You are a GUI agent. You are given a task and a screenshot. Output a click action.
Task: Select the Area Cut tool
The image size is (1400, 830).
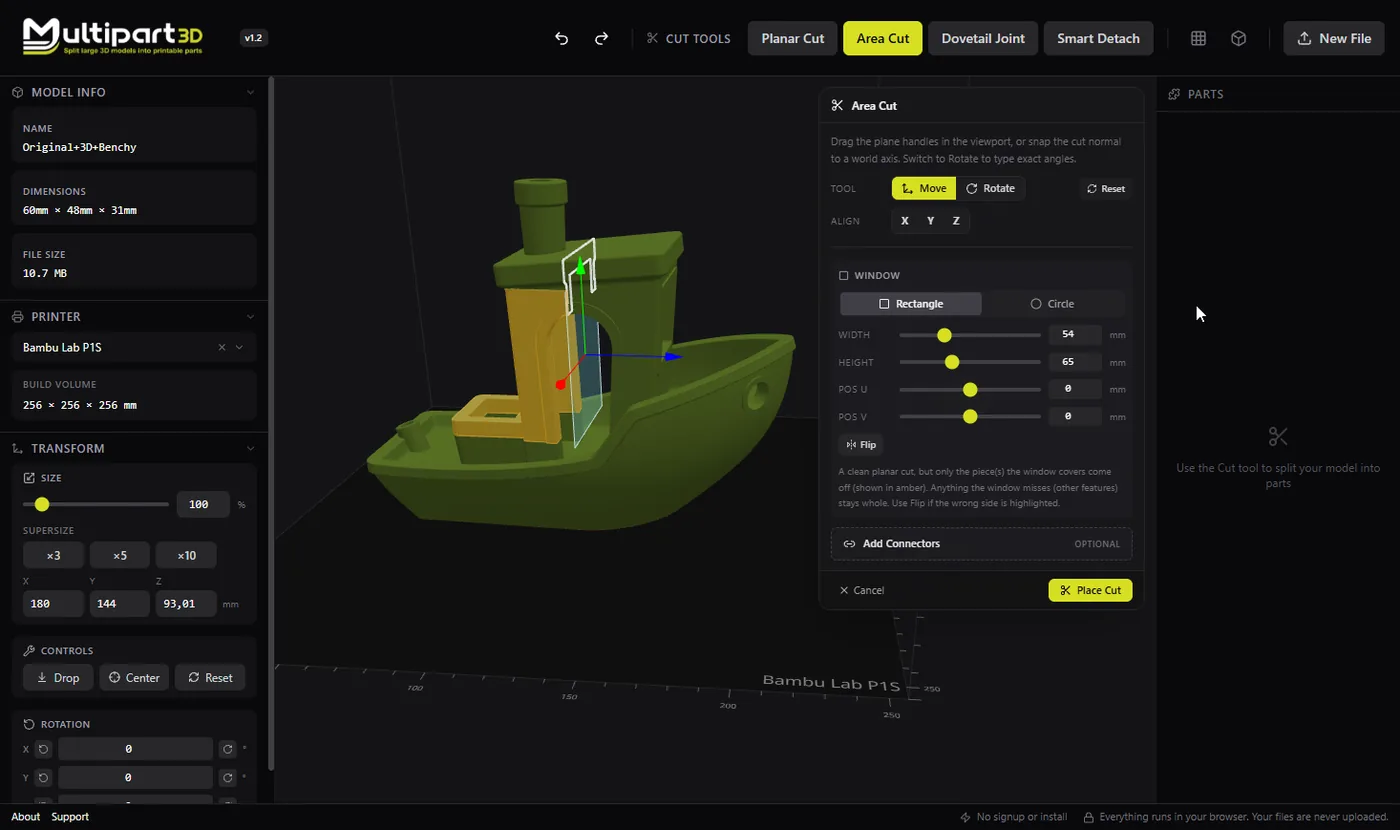(883, 38)
